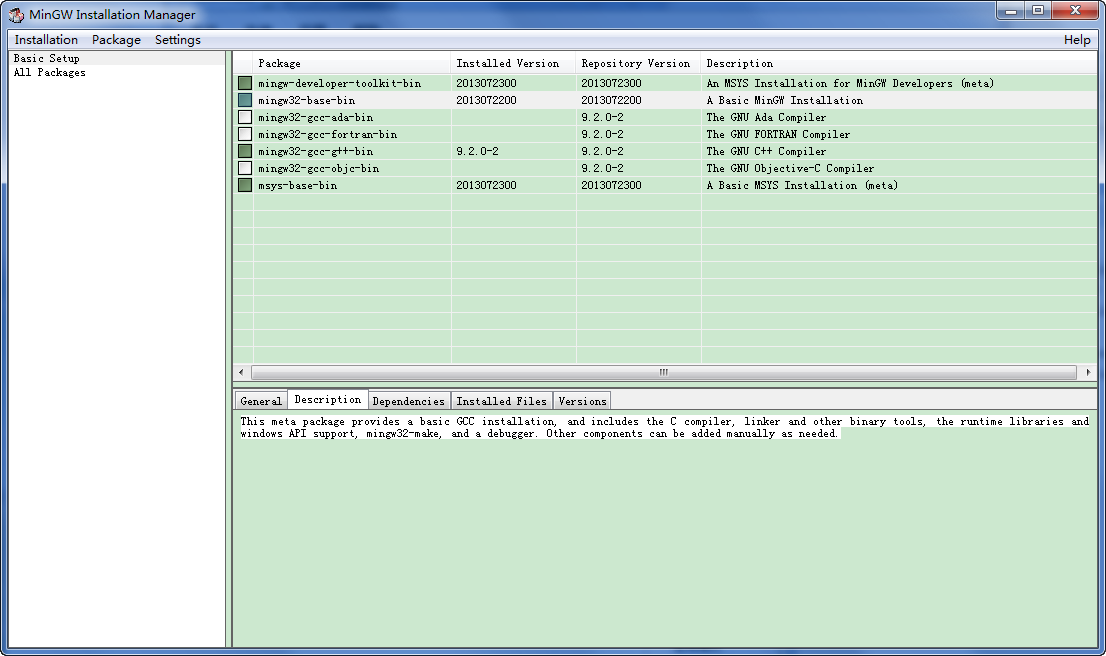This screenshot has height=656, width=1106.
Task: Select All Packages in left tree
Action: click(x=49, y=72)
